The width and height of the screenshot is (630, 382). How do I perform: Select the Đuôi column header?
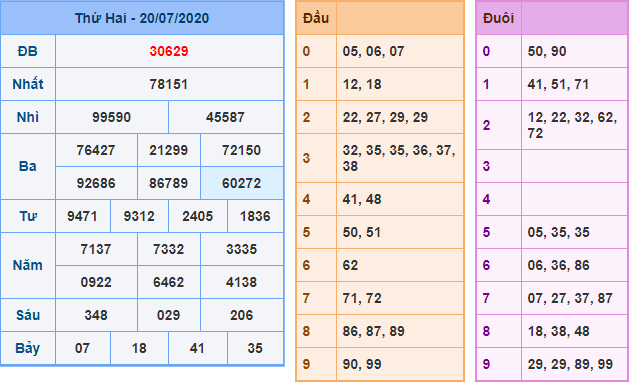[498, 18]
